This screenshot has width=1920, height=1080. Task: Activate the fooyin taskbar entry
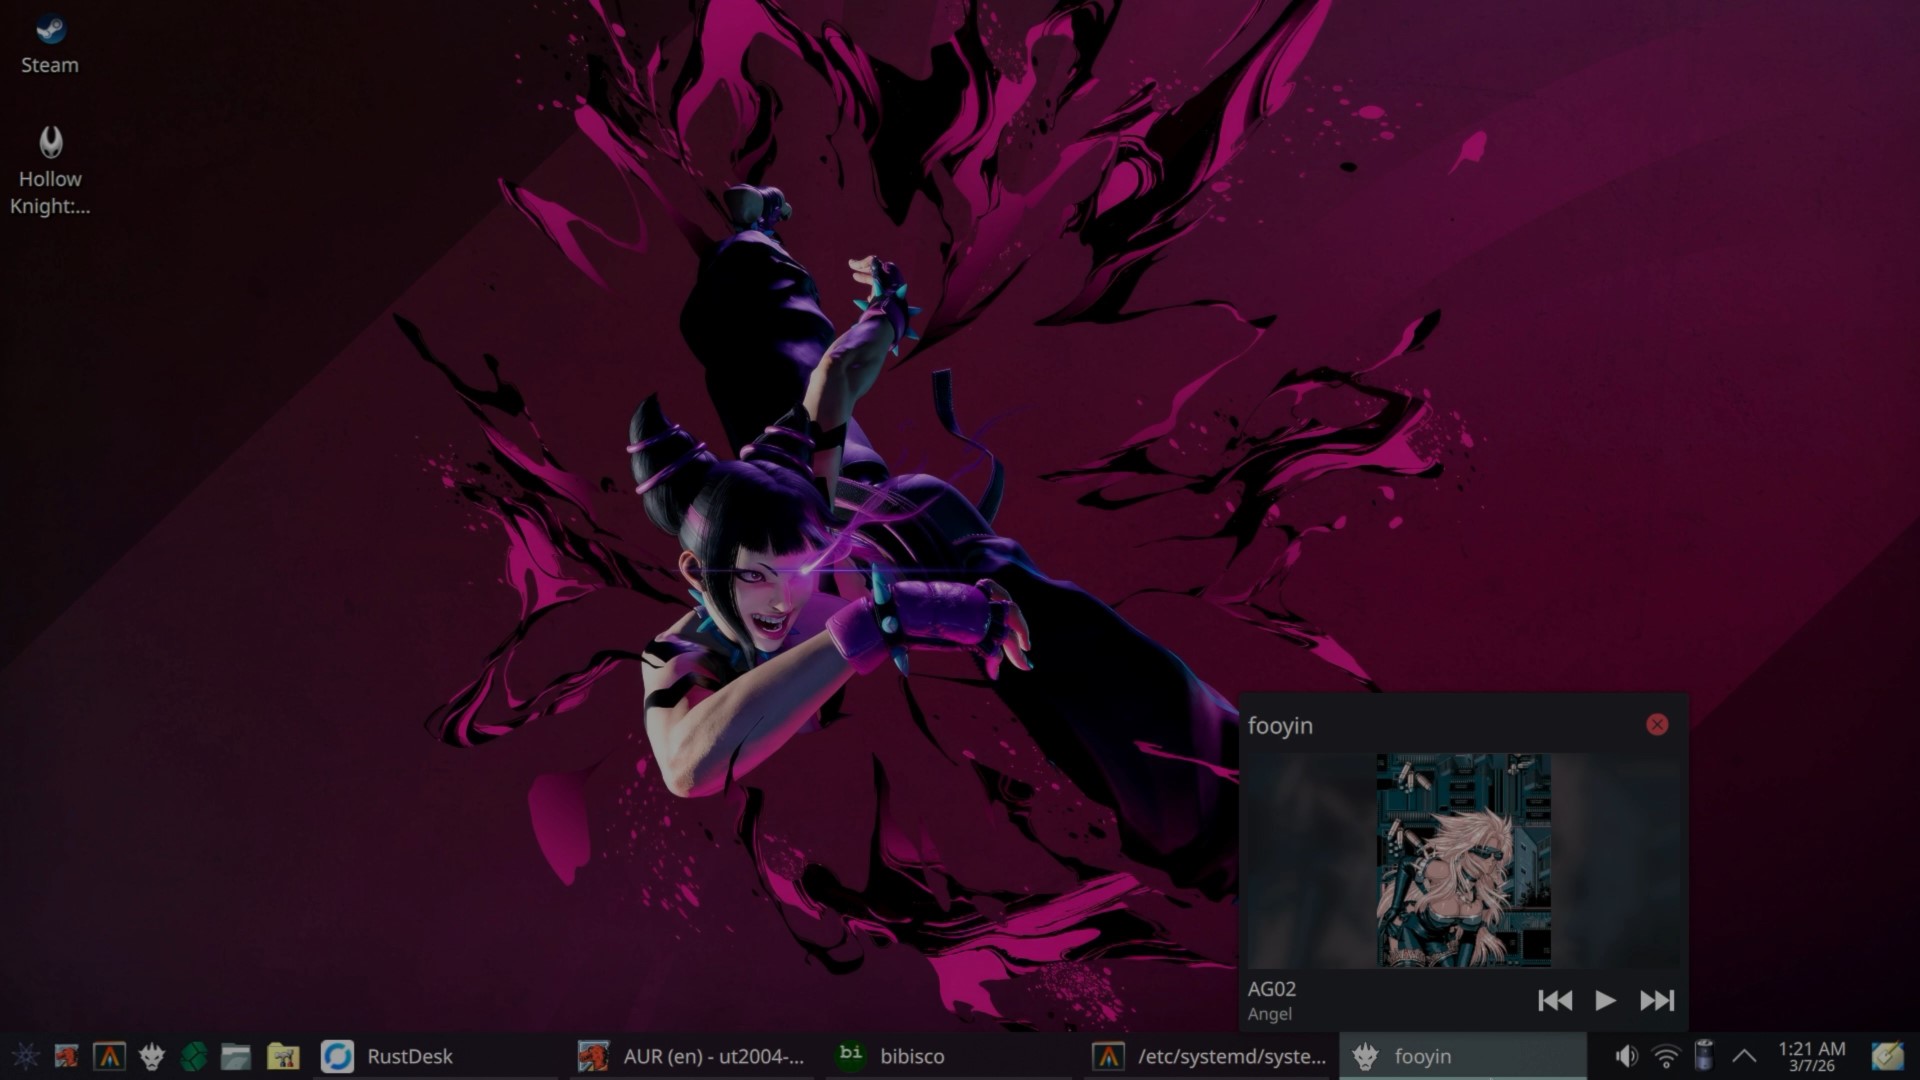pyautogui.click(x=1463, y=1056)
